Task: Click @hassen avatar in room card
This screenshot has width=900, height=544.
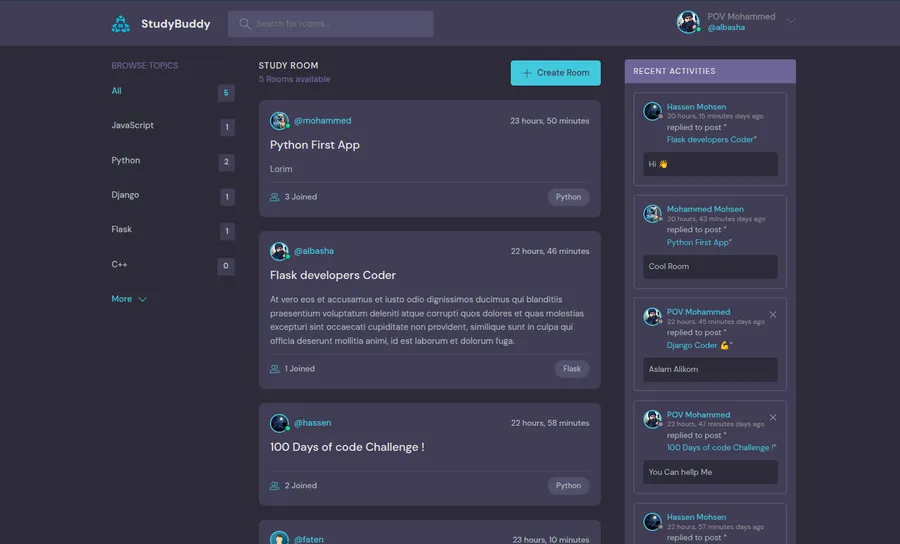Action: (x=280, y=423)
